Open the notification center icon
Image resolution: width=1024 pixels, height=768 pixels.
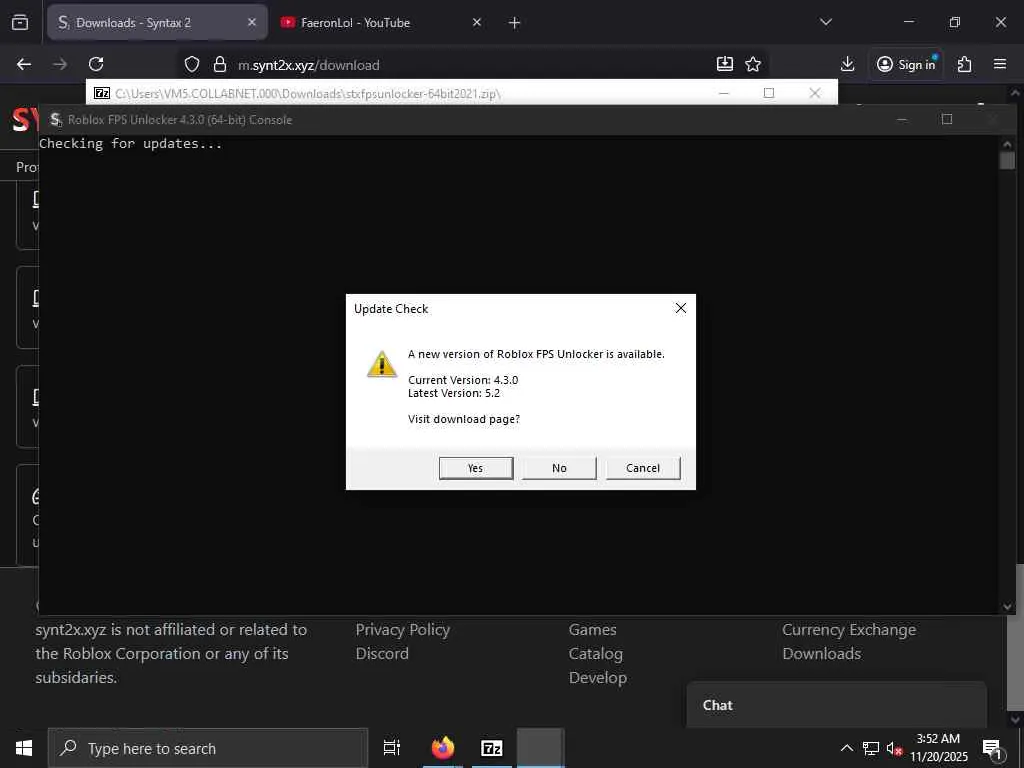coord(992,748)
